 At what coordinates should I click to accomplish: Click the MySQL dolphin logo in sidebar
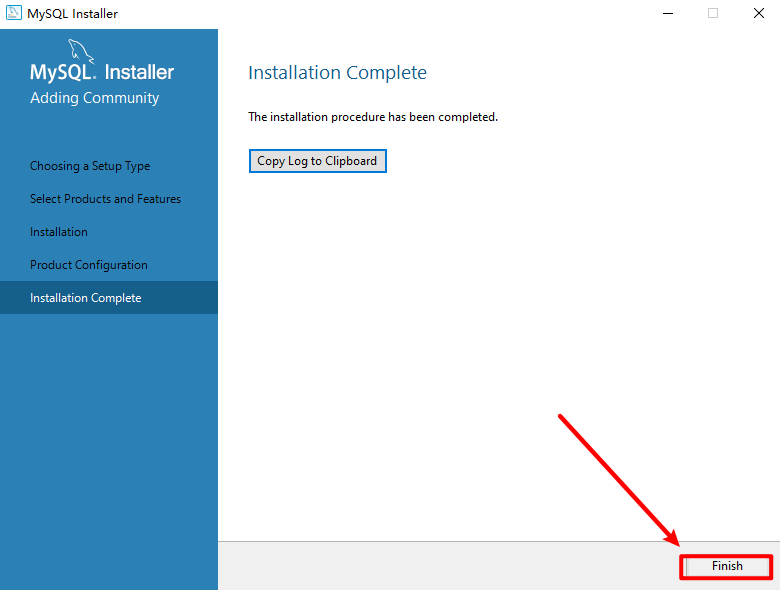tap(82, 50)
